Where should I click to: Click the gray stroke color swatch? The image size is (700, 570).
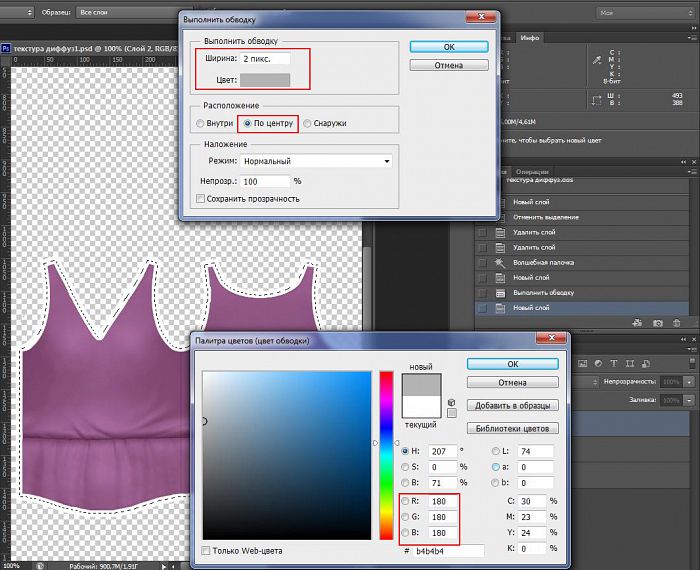(263, 79)
